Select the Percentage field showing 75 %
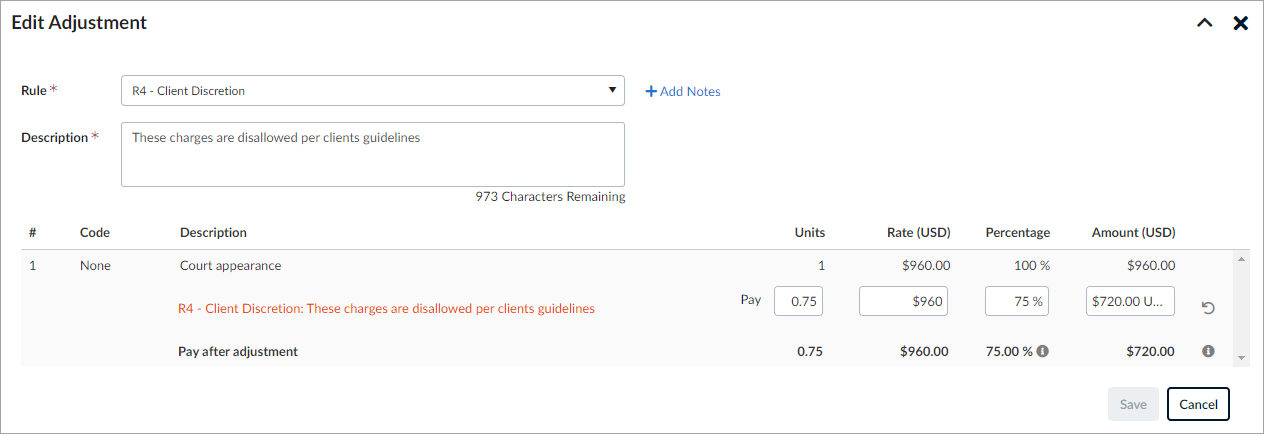 click(x=1017, y=301)
